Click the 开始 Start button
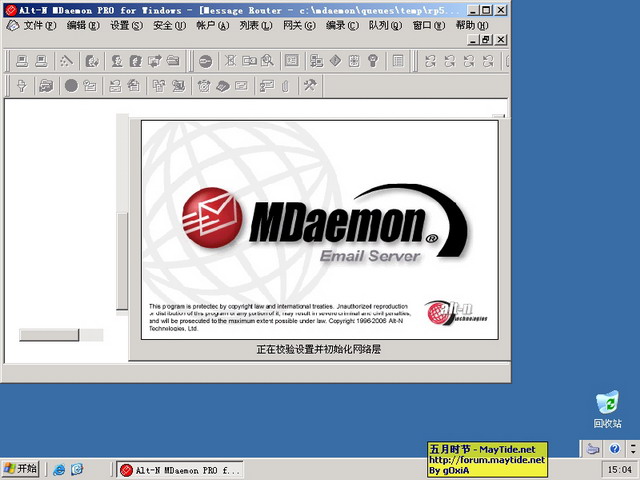 click(20, 469)
